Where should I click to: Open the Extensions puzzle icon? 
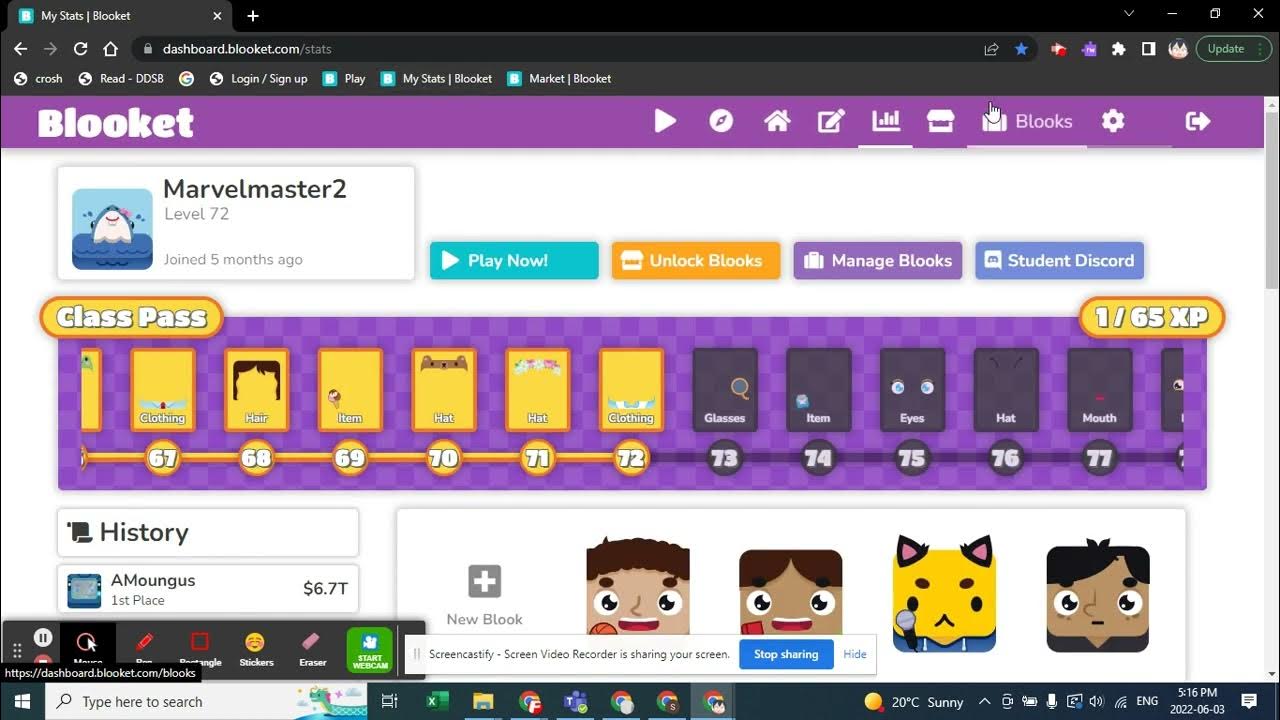1119,48
